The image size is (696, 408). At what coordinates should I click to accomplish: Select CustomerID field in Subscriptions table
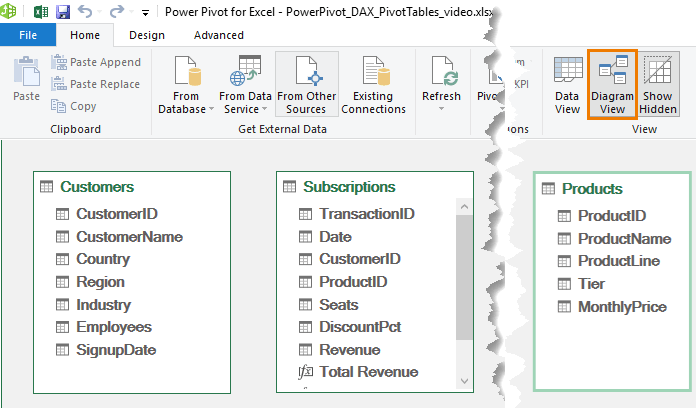(360, 259)
